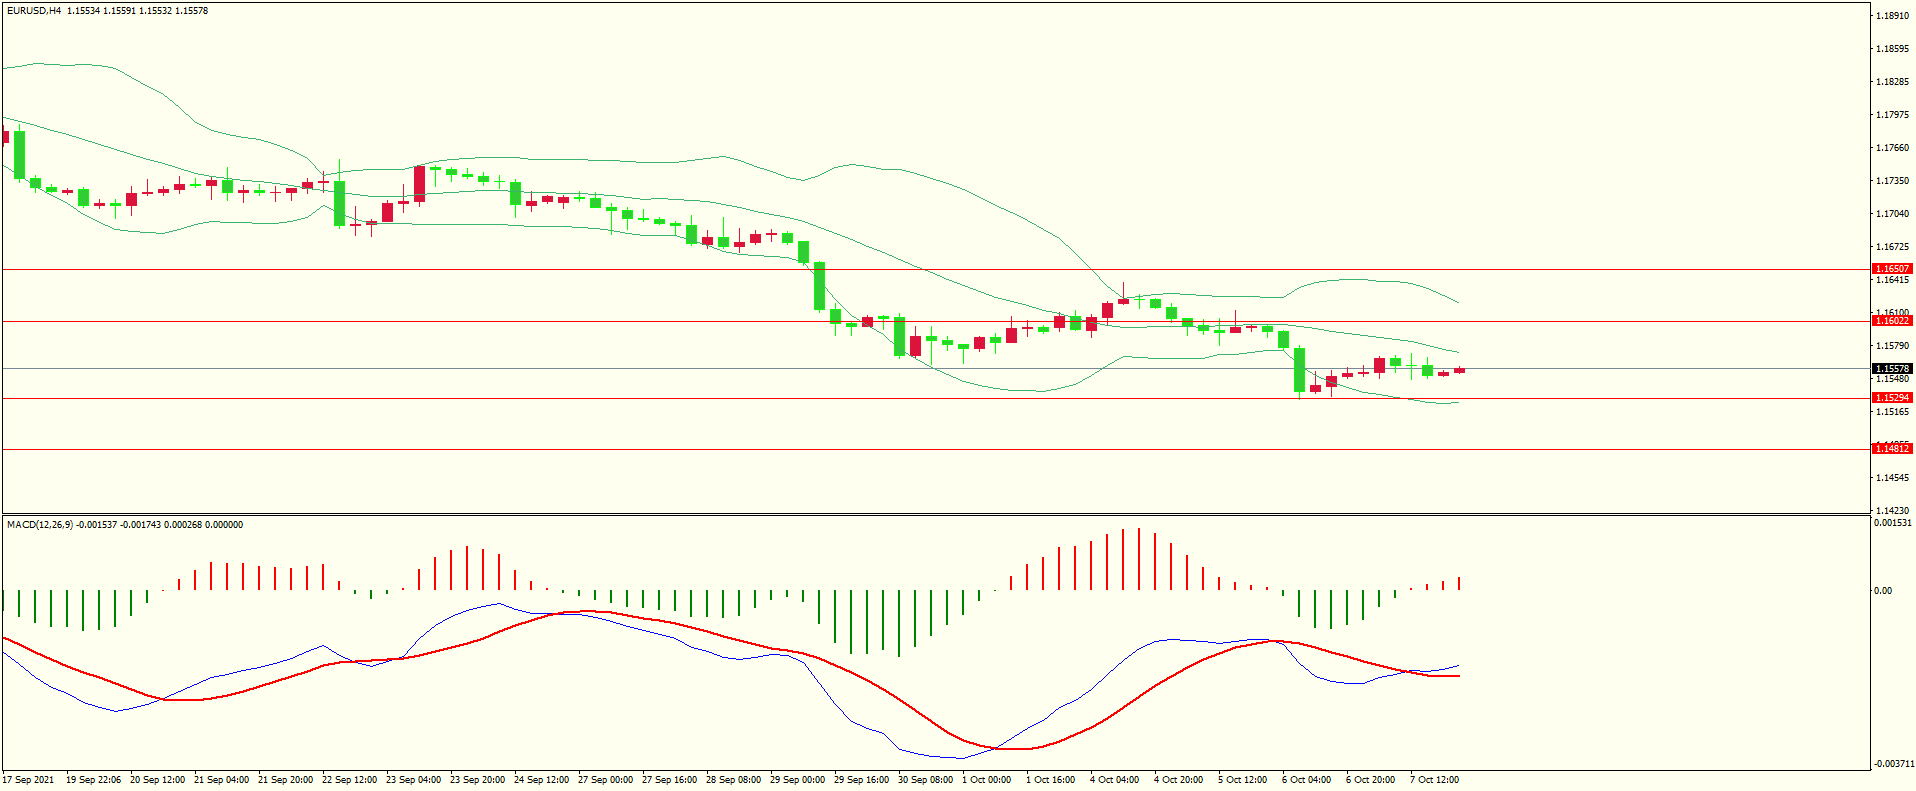Select the red 1.14812 price label
The height and width of the screenshot is (791, 1916).
(x=1891, y=449)
